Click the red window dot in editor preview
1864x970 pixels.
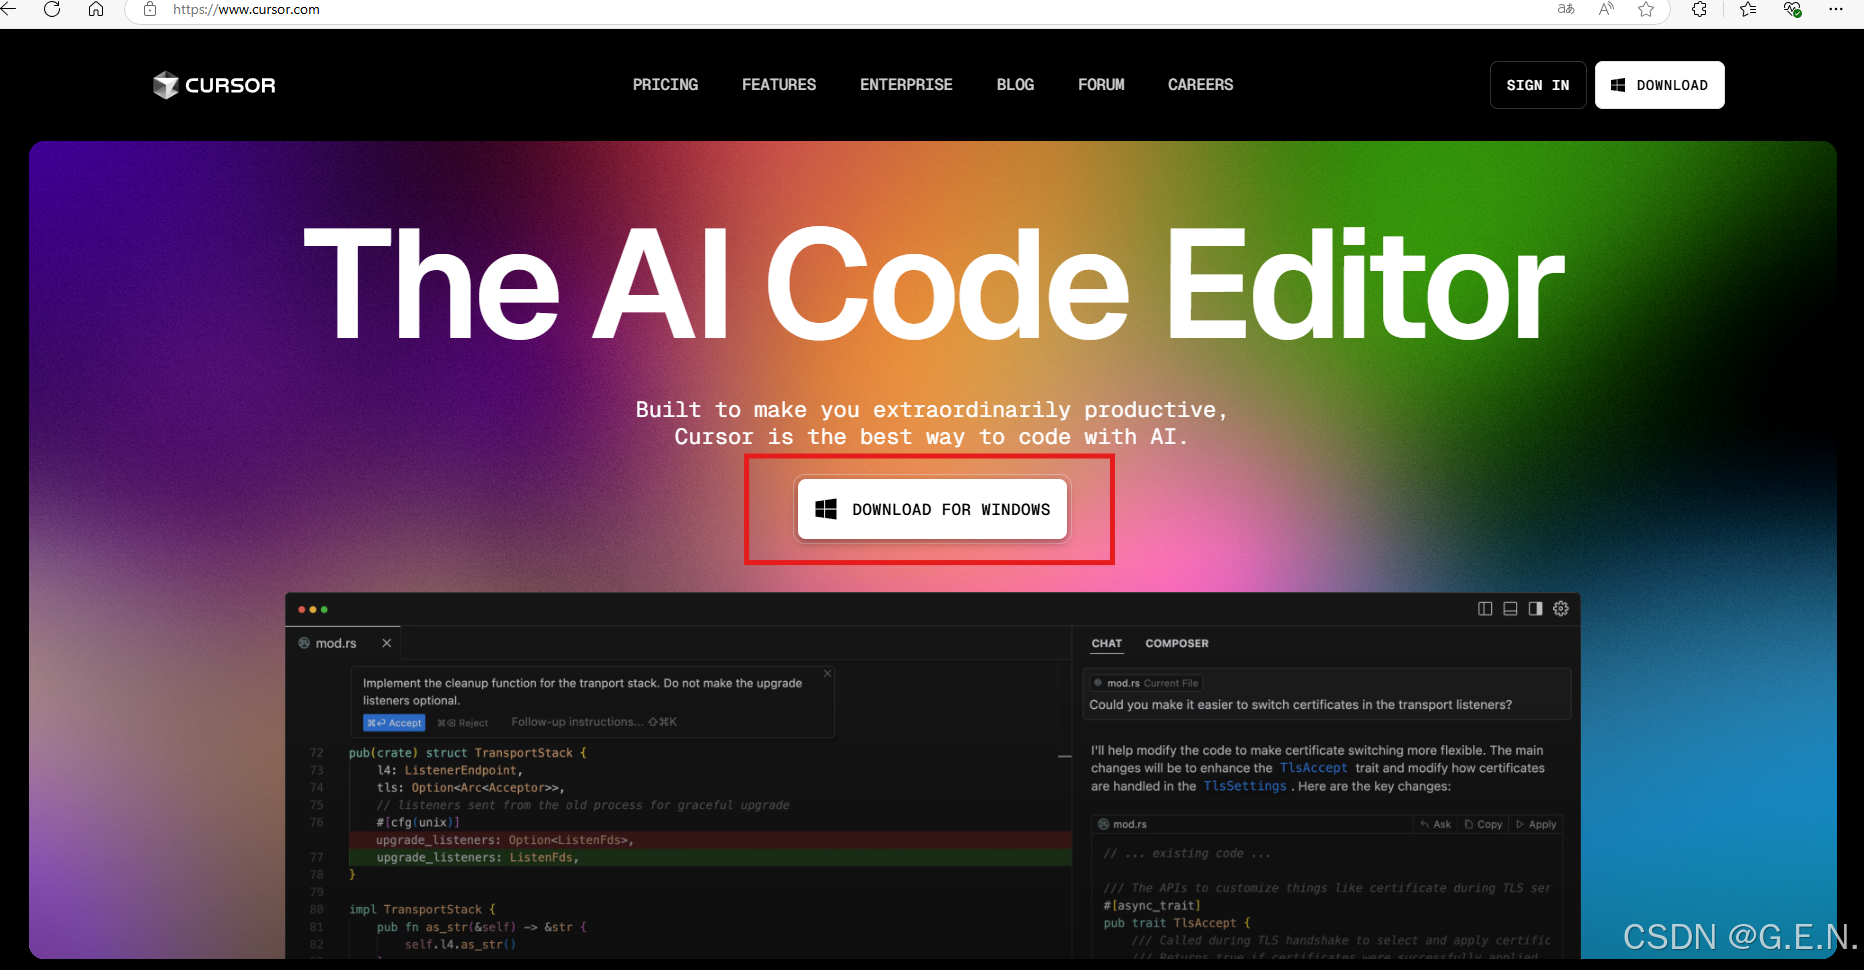tap(302, 609)
